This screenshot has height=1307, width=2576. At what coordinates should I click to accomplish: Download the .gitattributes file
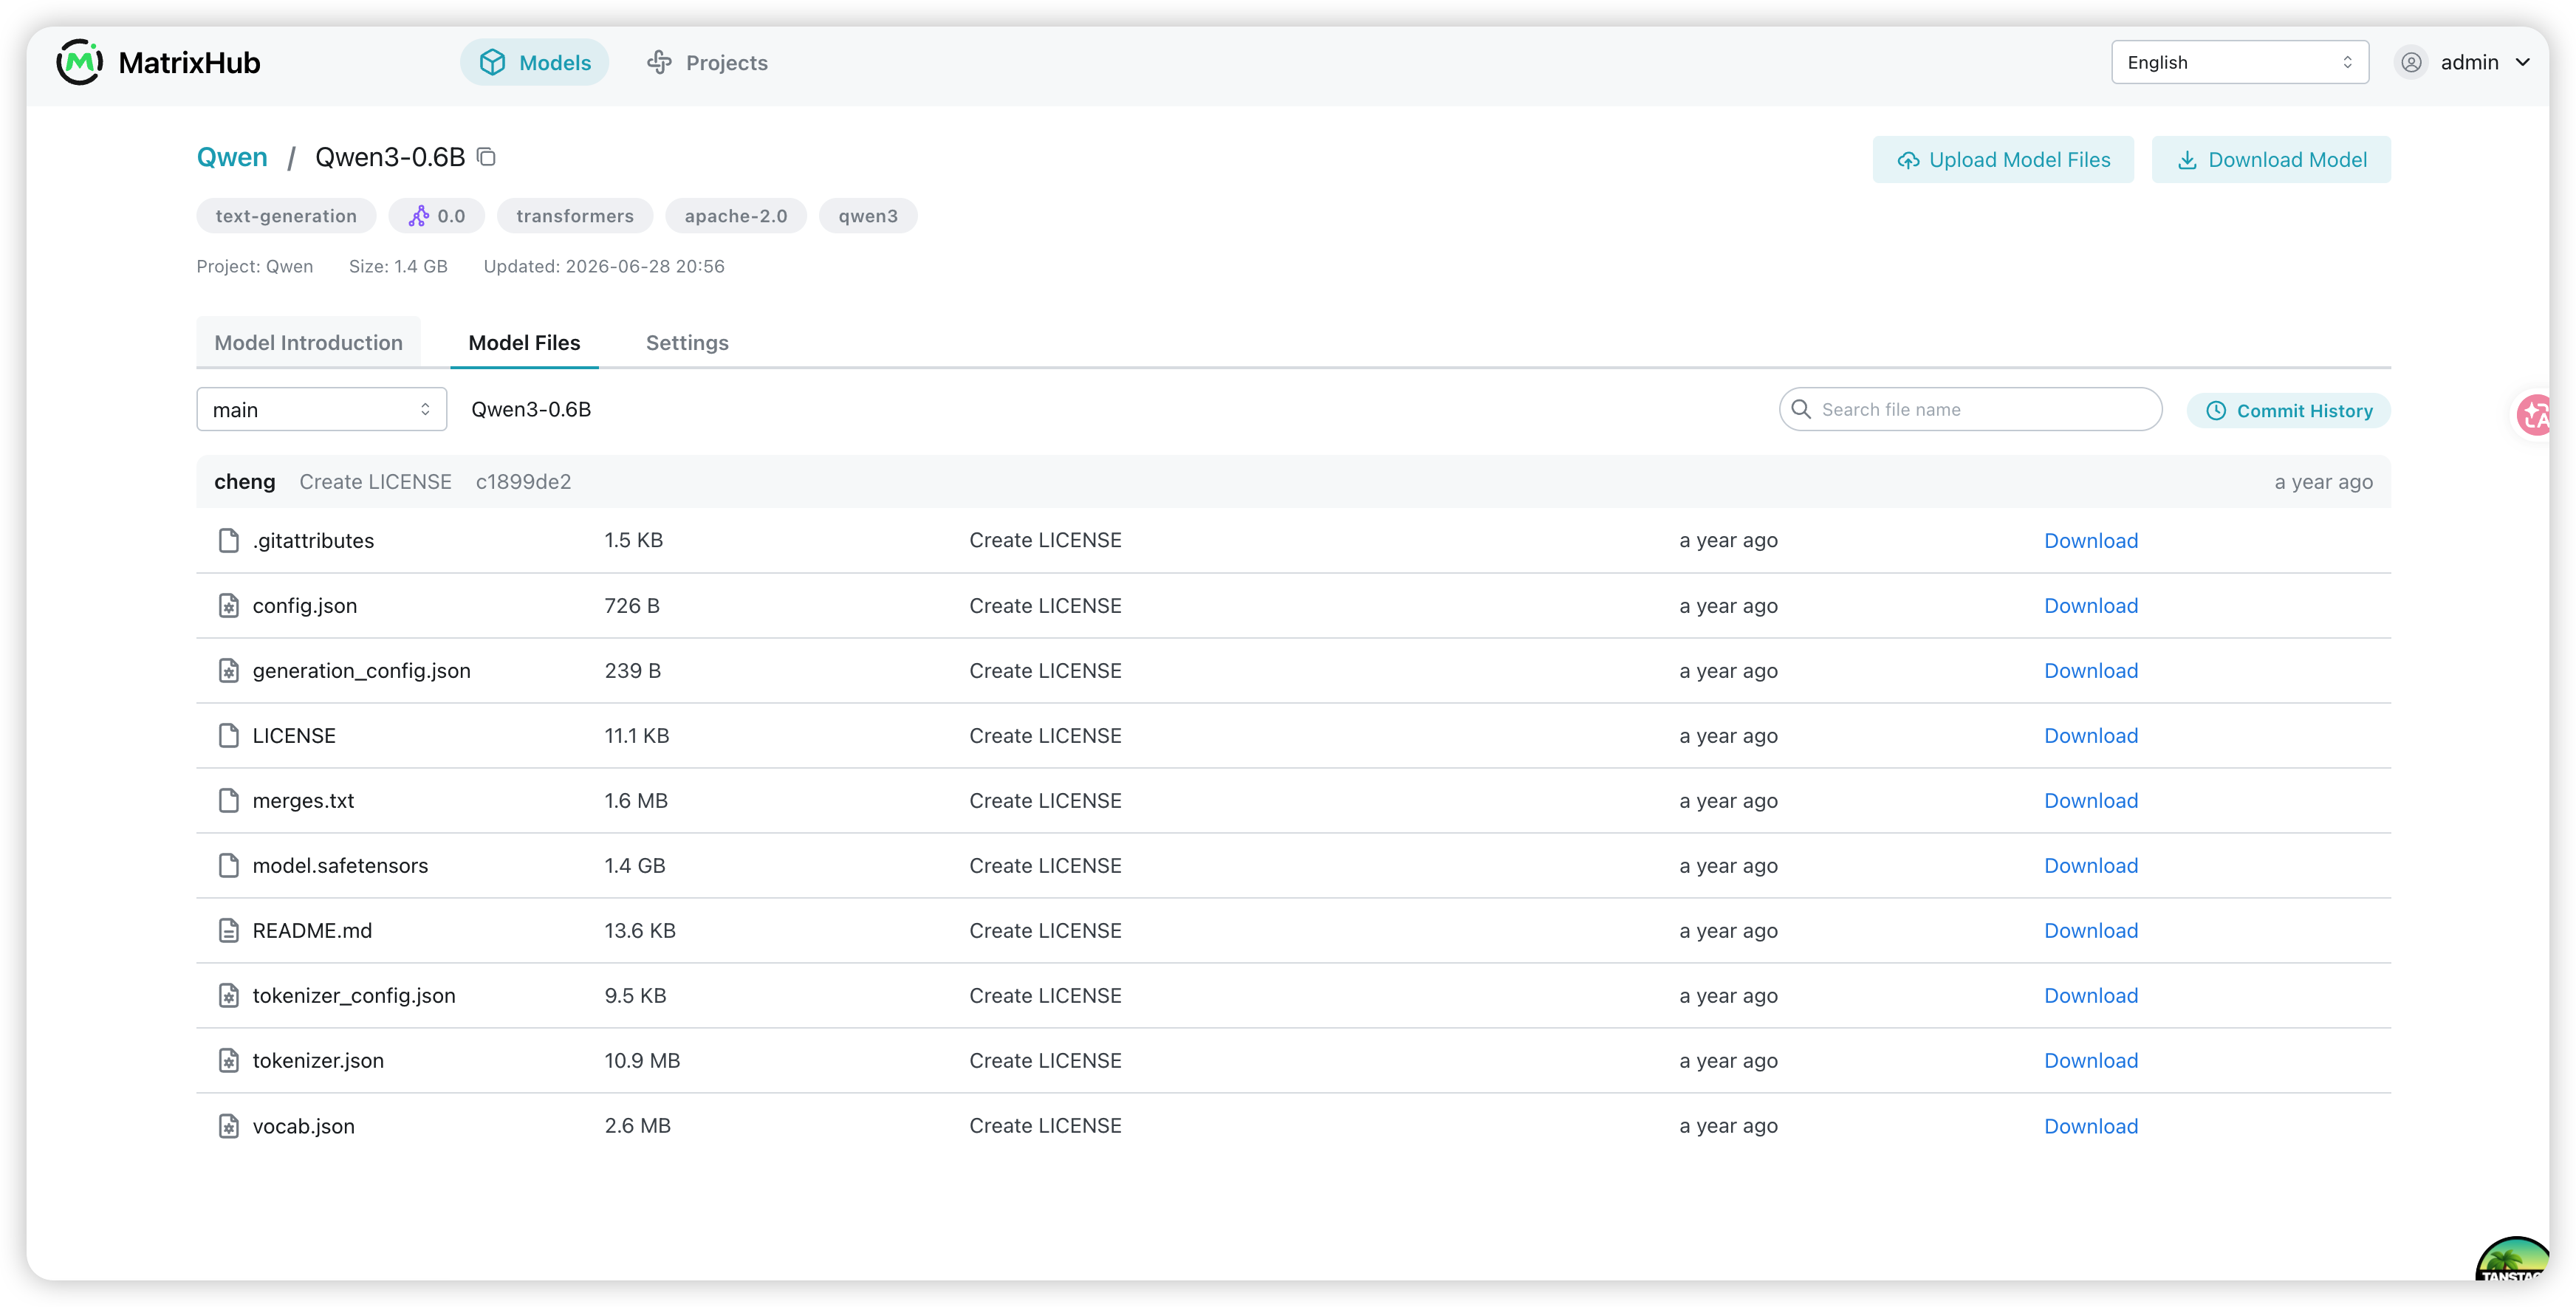pos(2090,540)
